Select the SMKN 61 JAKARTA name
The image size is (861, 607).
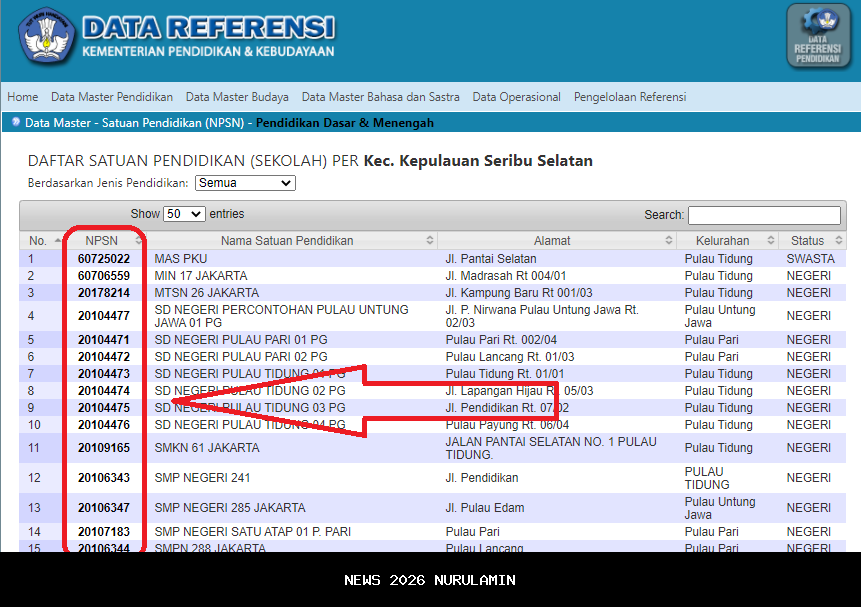pos(207,448)
